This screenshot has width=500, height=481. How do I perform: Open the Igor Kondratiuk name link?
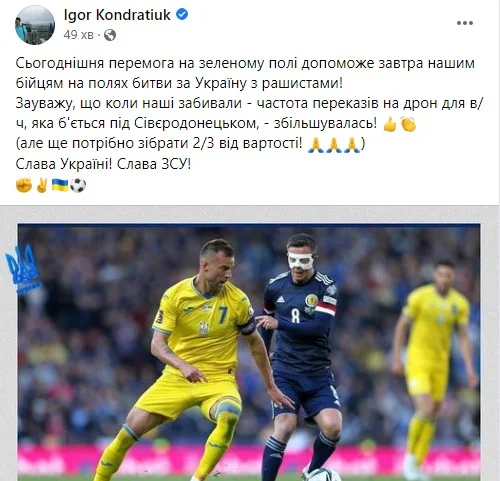pos(117,15)
